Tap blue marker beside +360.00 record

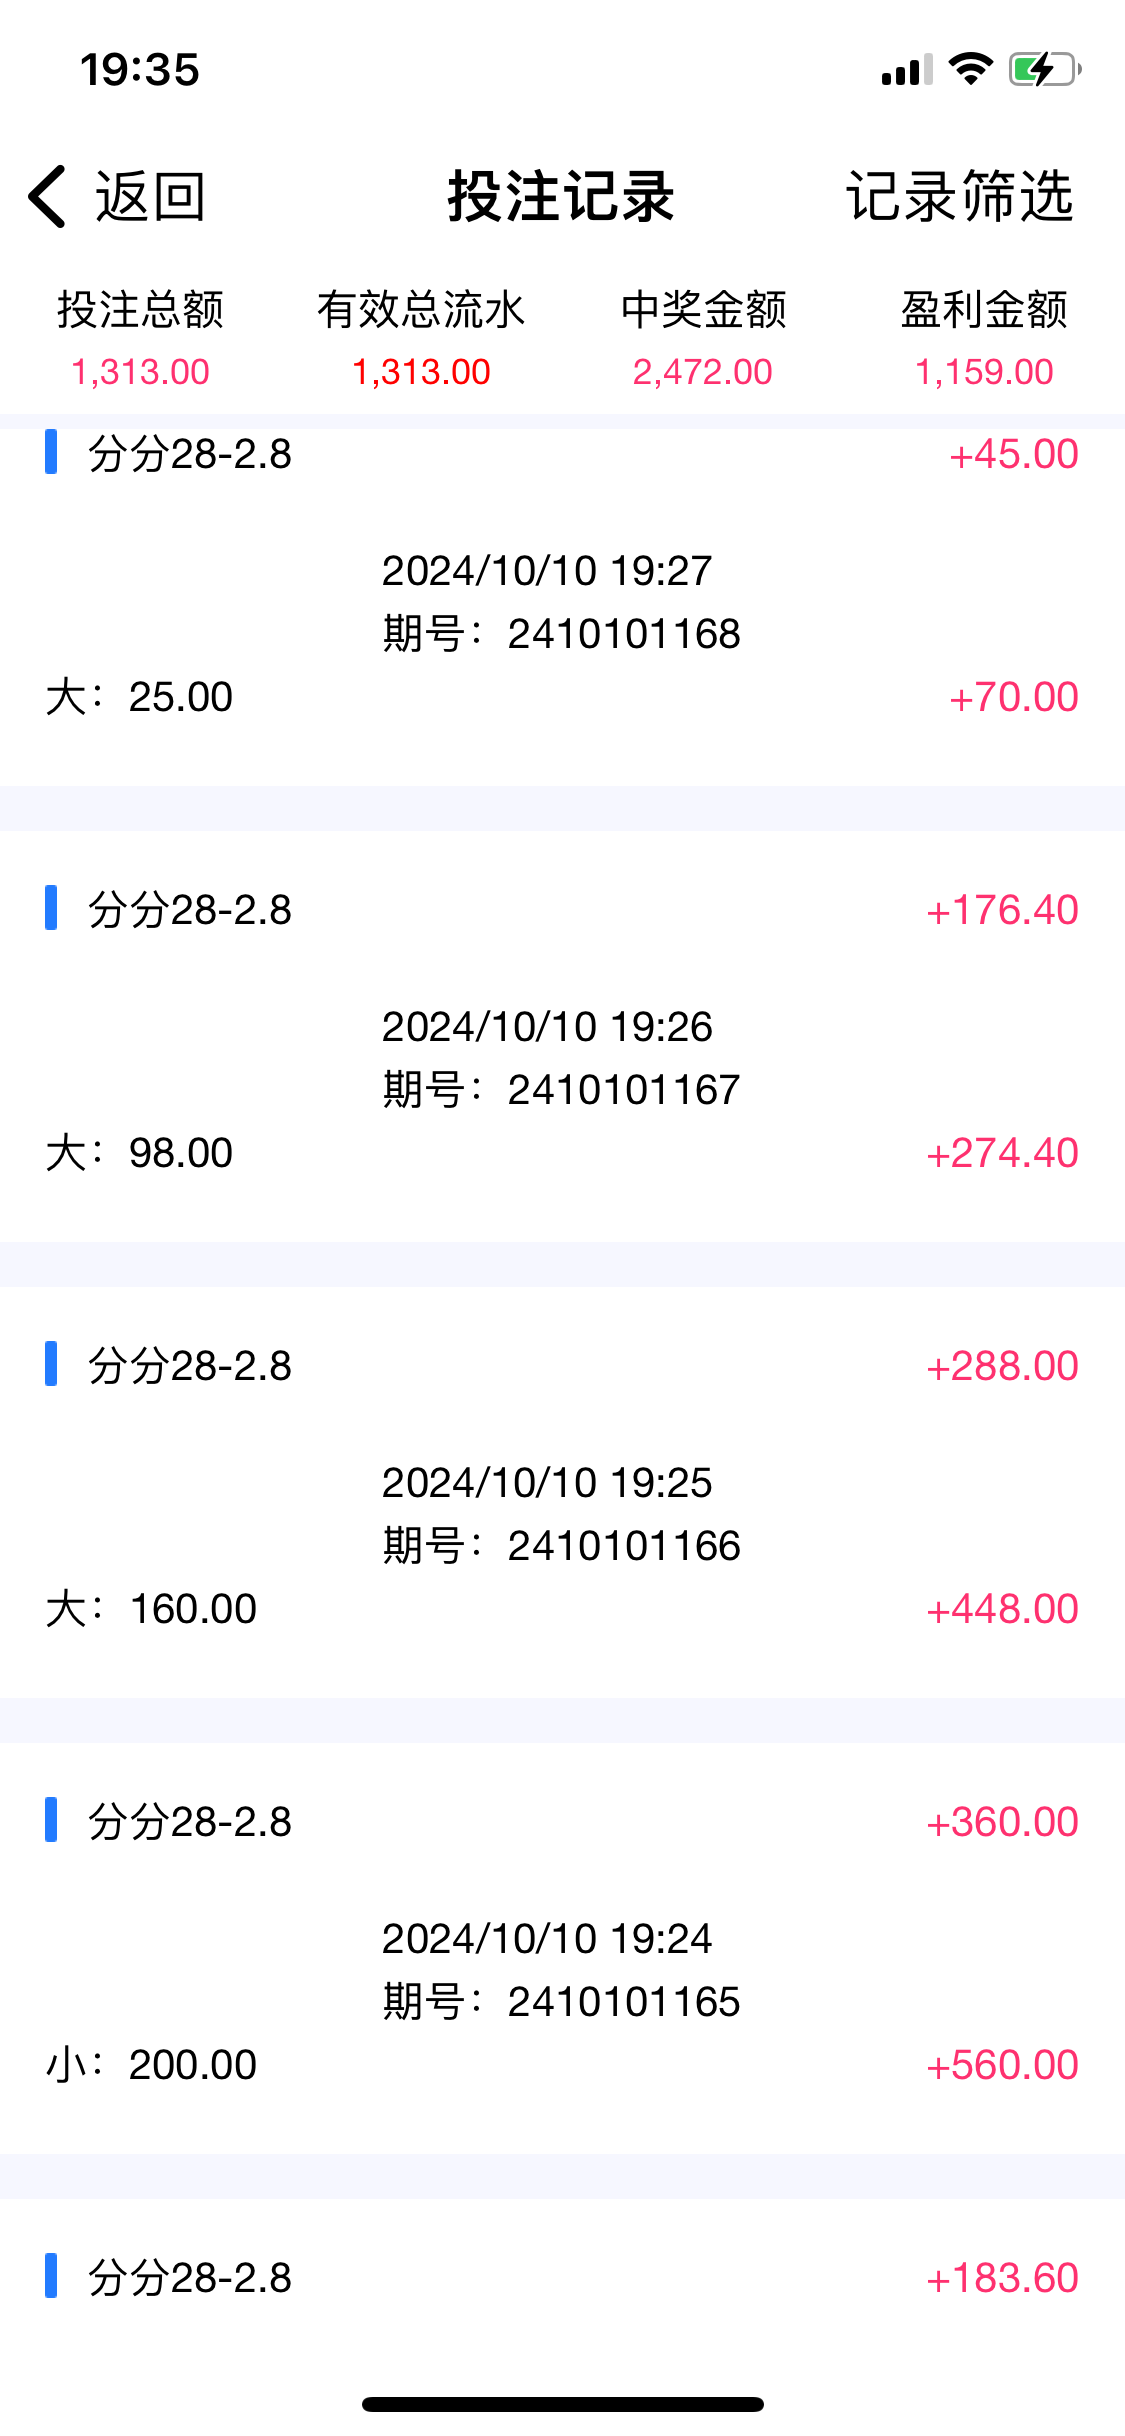pyautogui.click(x=51, y=1820)
